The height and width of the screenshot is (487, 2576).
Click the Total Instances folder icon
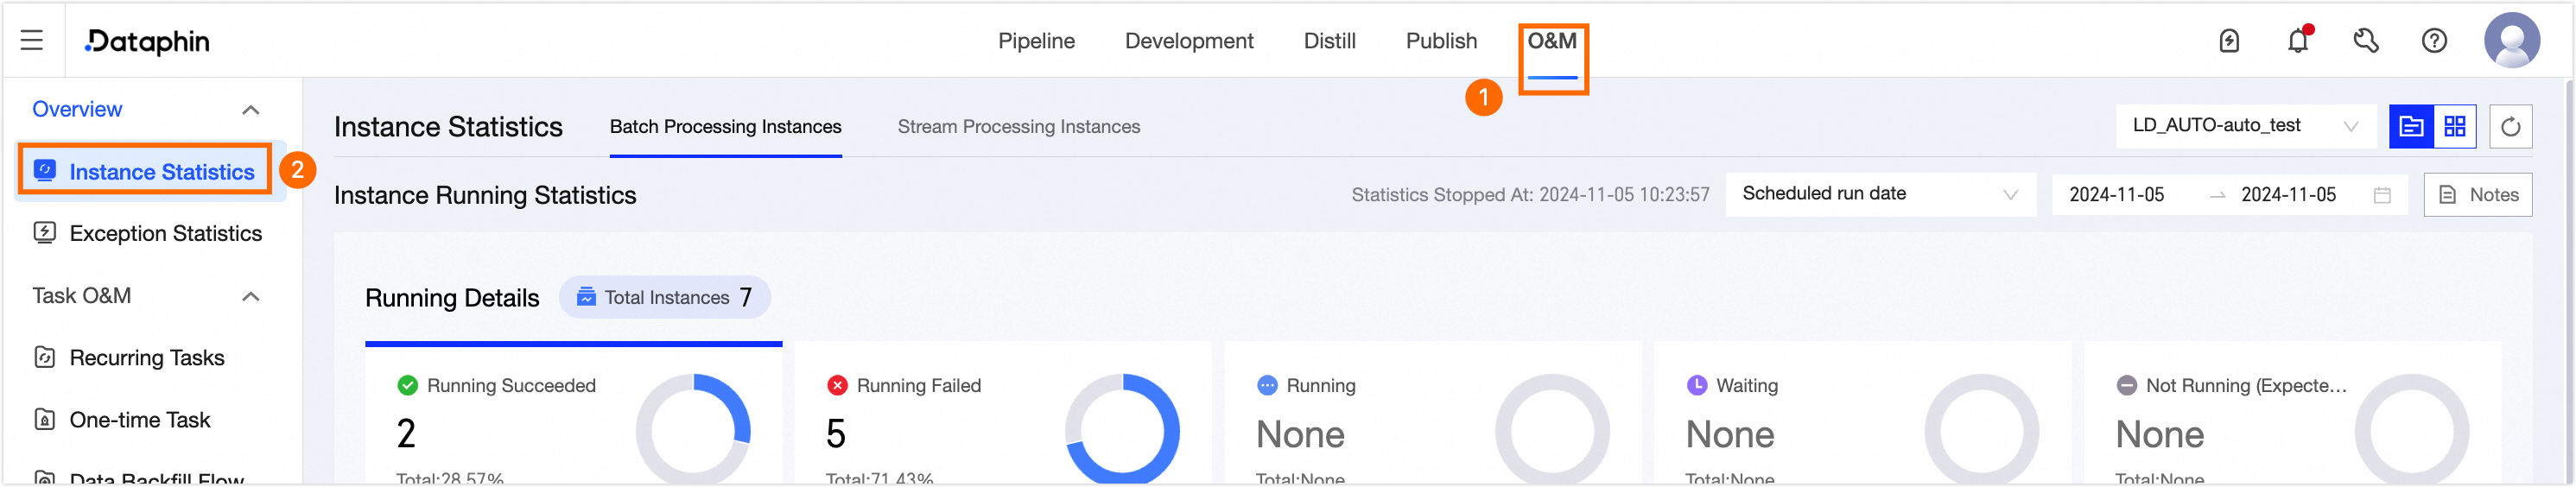pos(586,297)
